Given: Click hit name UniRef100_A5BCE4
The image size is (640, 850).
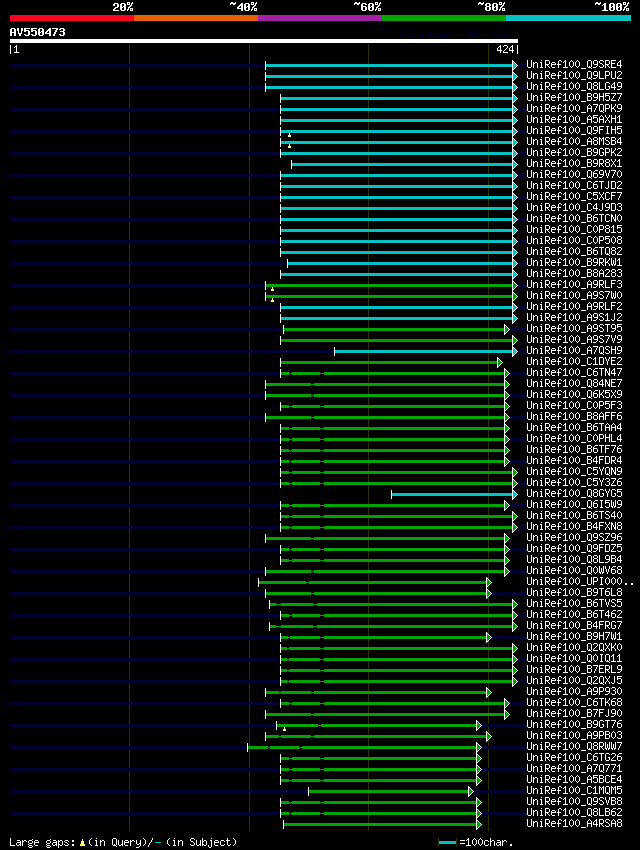Looking at the screenshot, I should (x=574, y=780).
